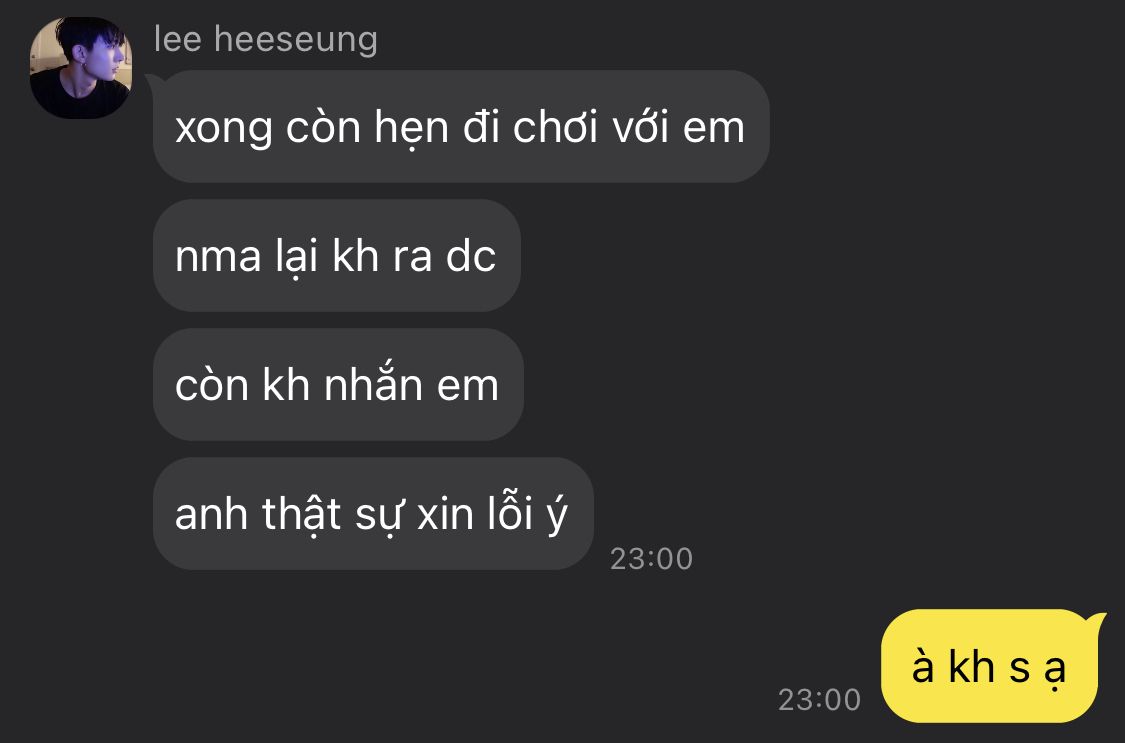This screenshot has height=743, width=1125.
Task: Click the word 'xong' starting the first message
Action: pos(224,129)
